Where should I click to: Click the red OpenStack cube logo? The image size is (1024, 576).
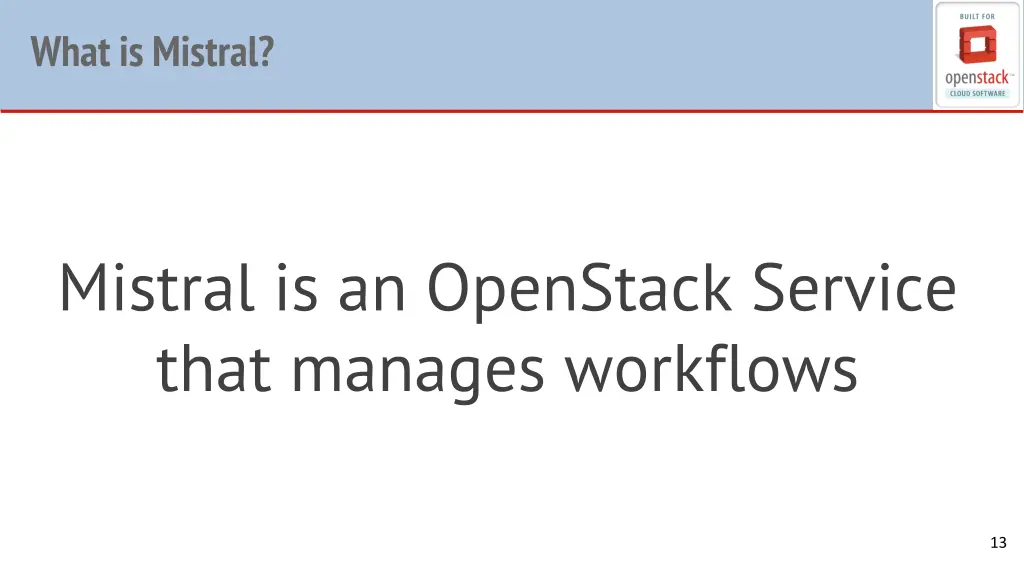pos(978,44)
